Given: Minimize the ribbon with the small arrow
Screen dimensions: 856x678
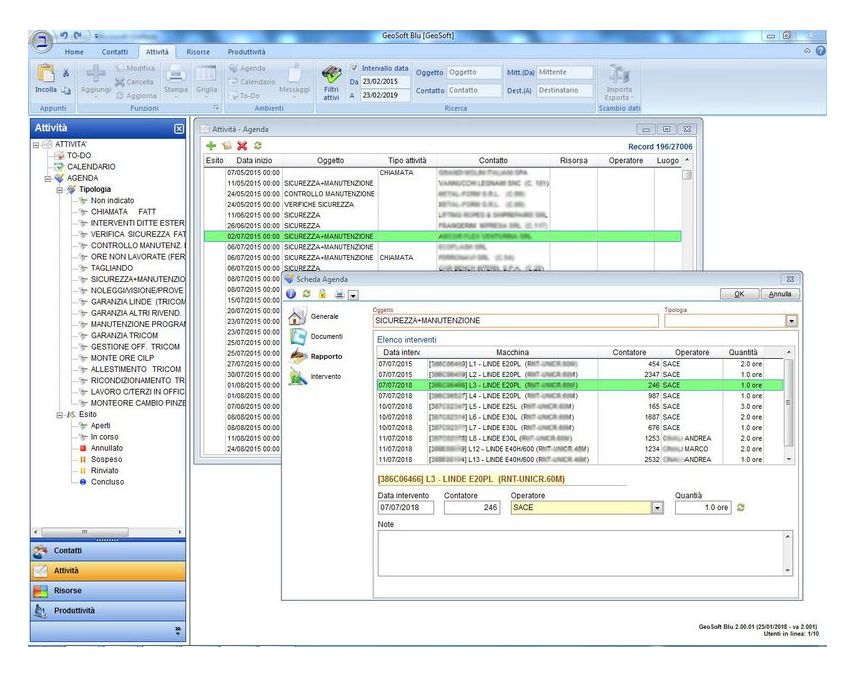Looking at the screenshot, I should pyautogui.click(x=807, y=51).
